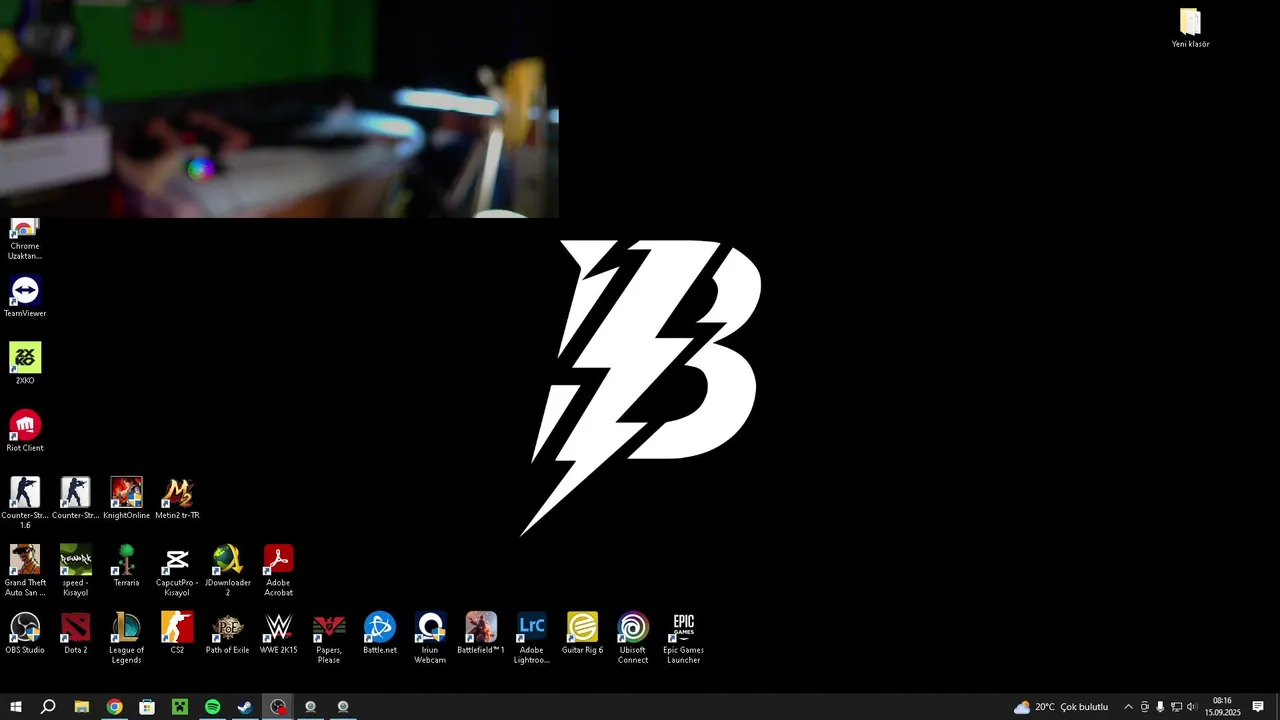Open Chrome Uzaktan desktop shortcut

pos(25,238)
